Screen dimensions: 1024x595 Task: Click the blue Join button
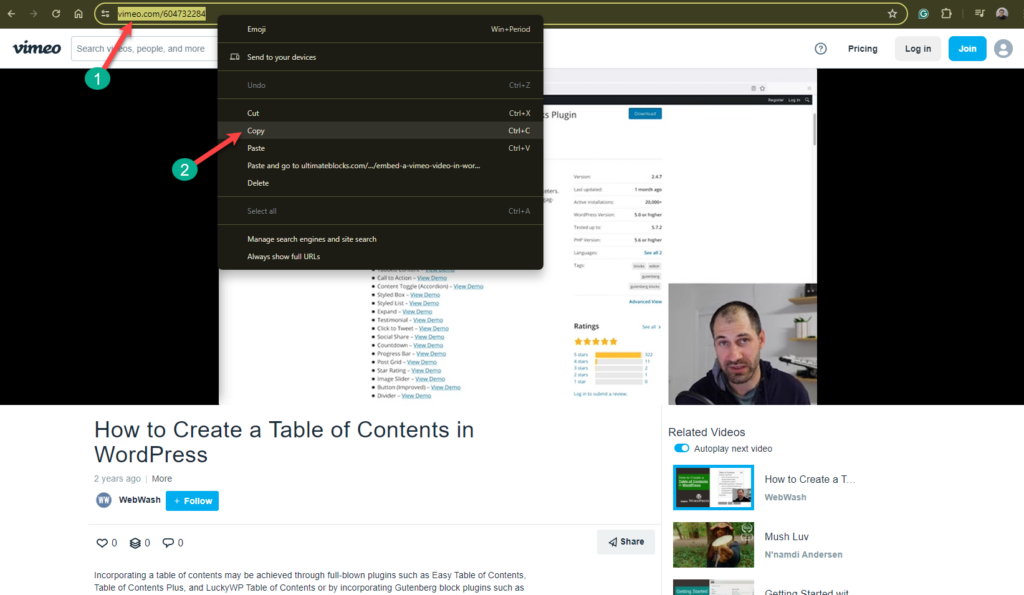point(967,48)
